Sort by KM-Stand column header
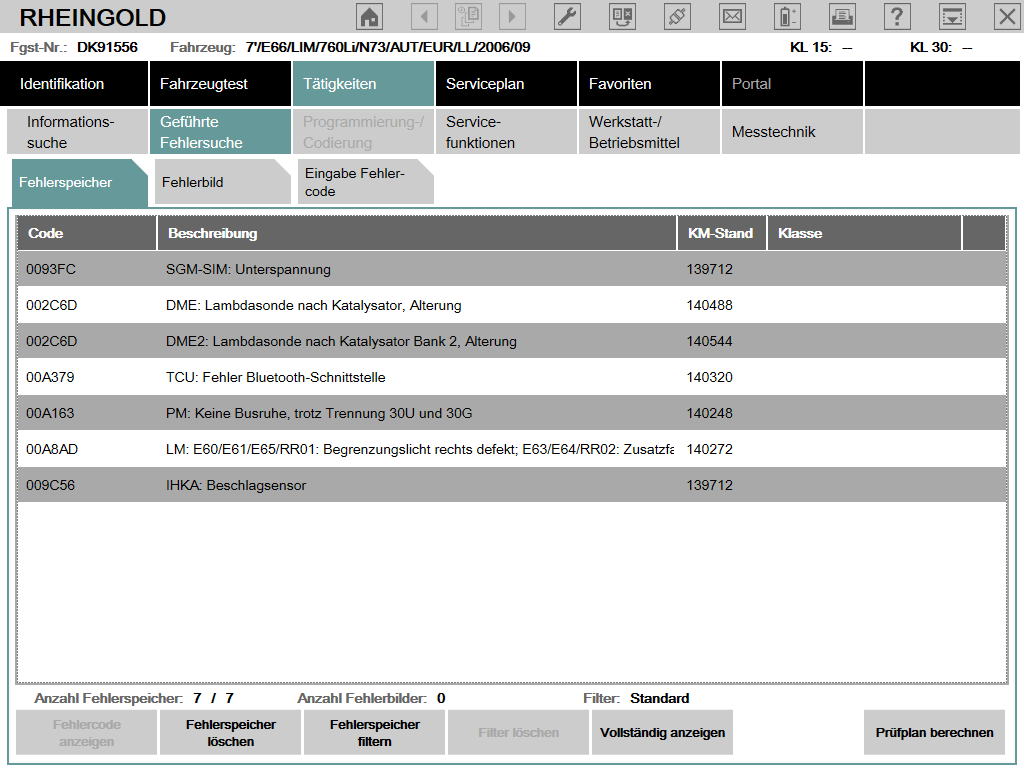Image resolution: width=1024 pixels, height=768 pixels. 722,233
